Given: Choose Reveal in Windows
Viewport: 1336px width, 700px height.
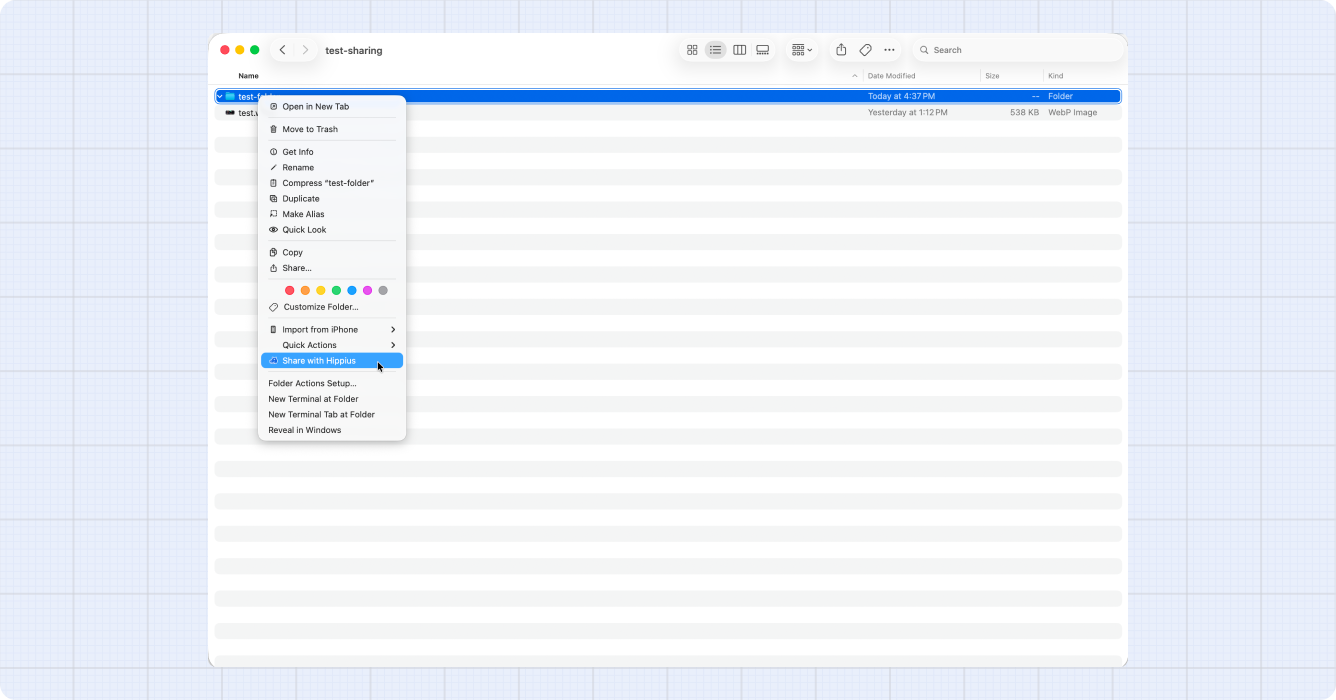Looking at the screenshot, I should [x=332, y=430].
